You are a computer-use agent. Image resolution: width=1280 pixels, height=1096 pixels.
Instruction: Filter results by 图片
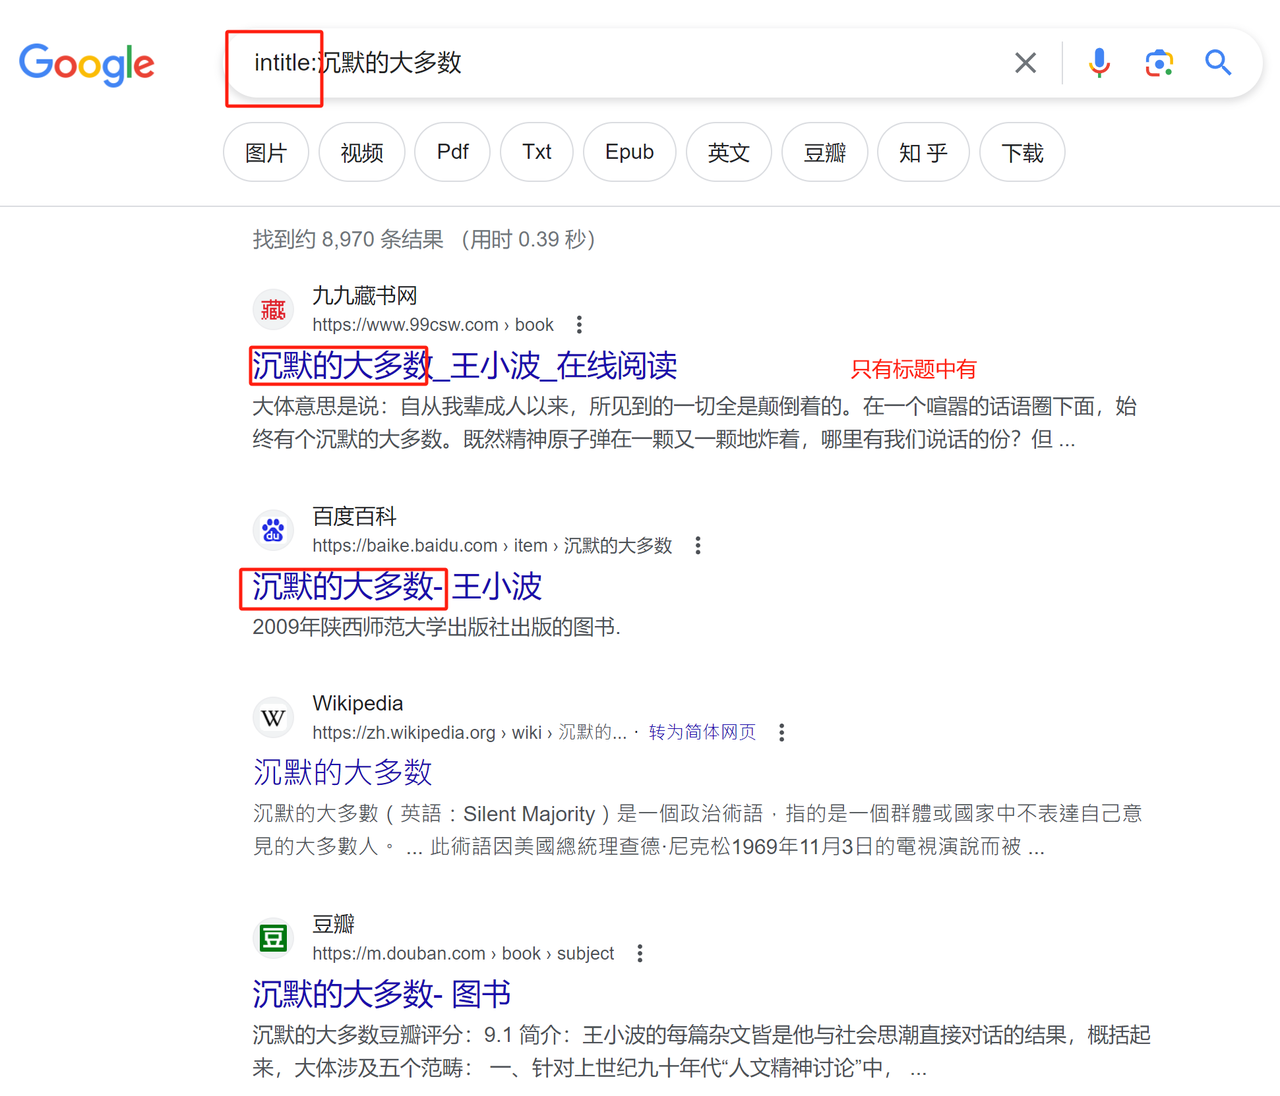(x=266, y=153)
